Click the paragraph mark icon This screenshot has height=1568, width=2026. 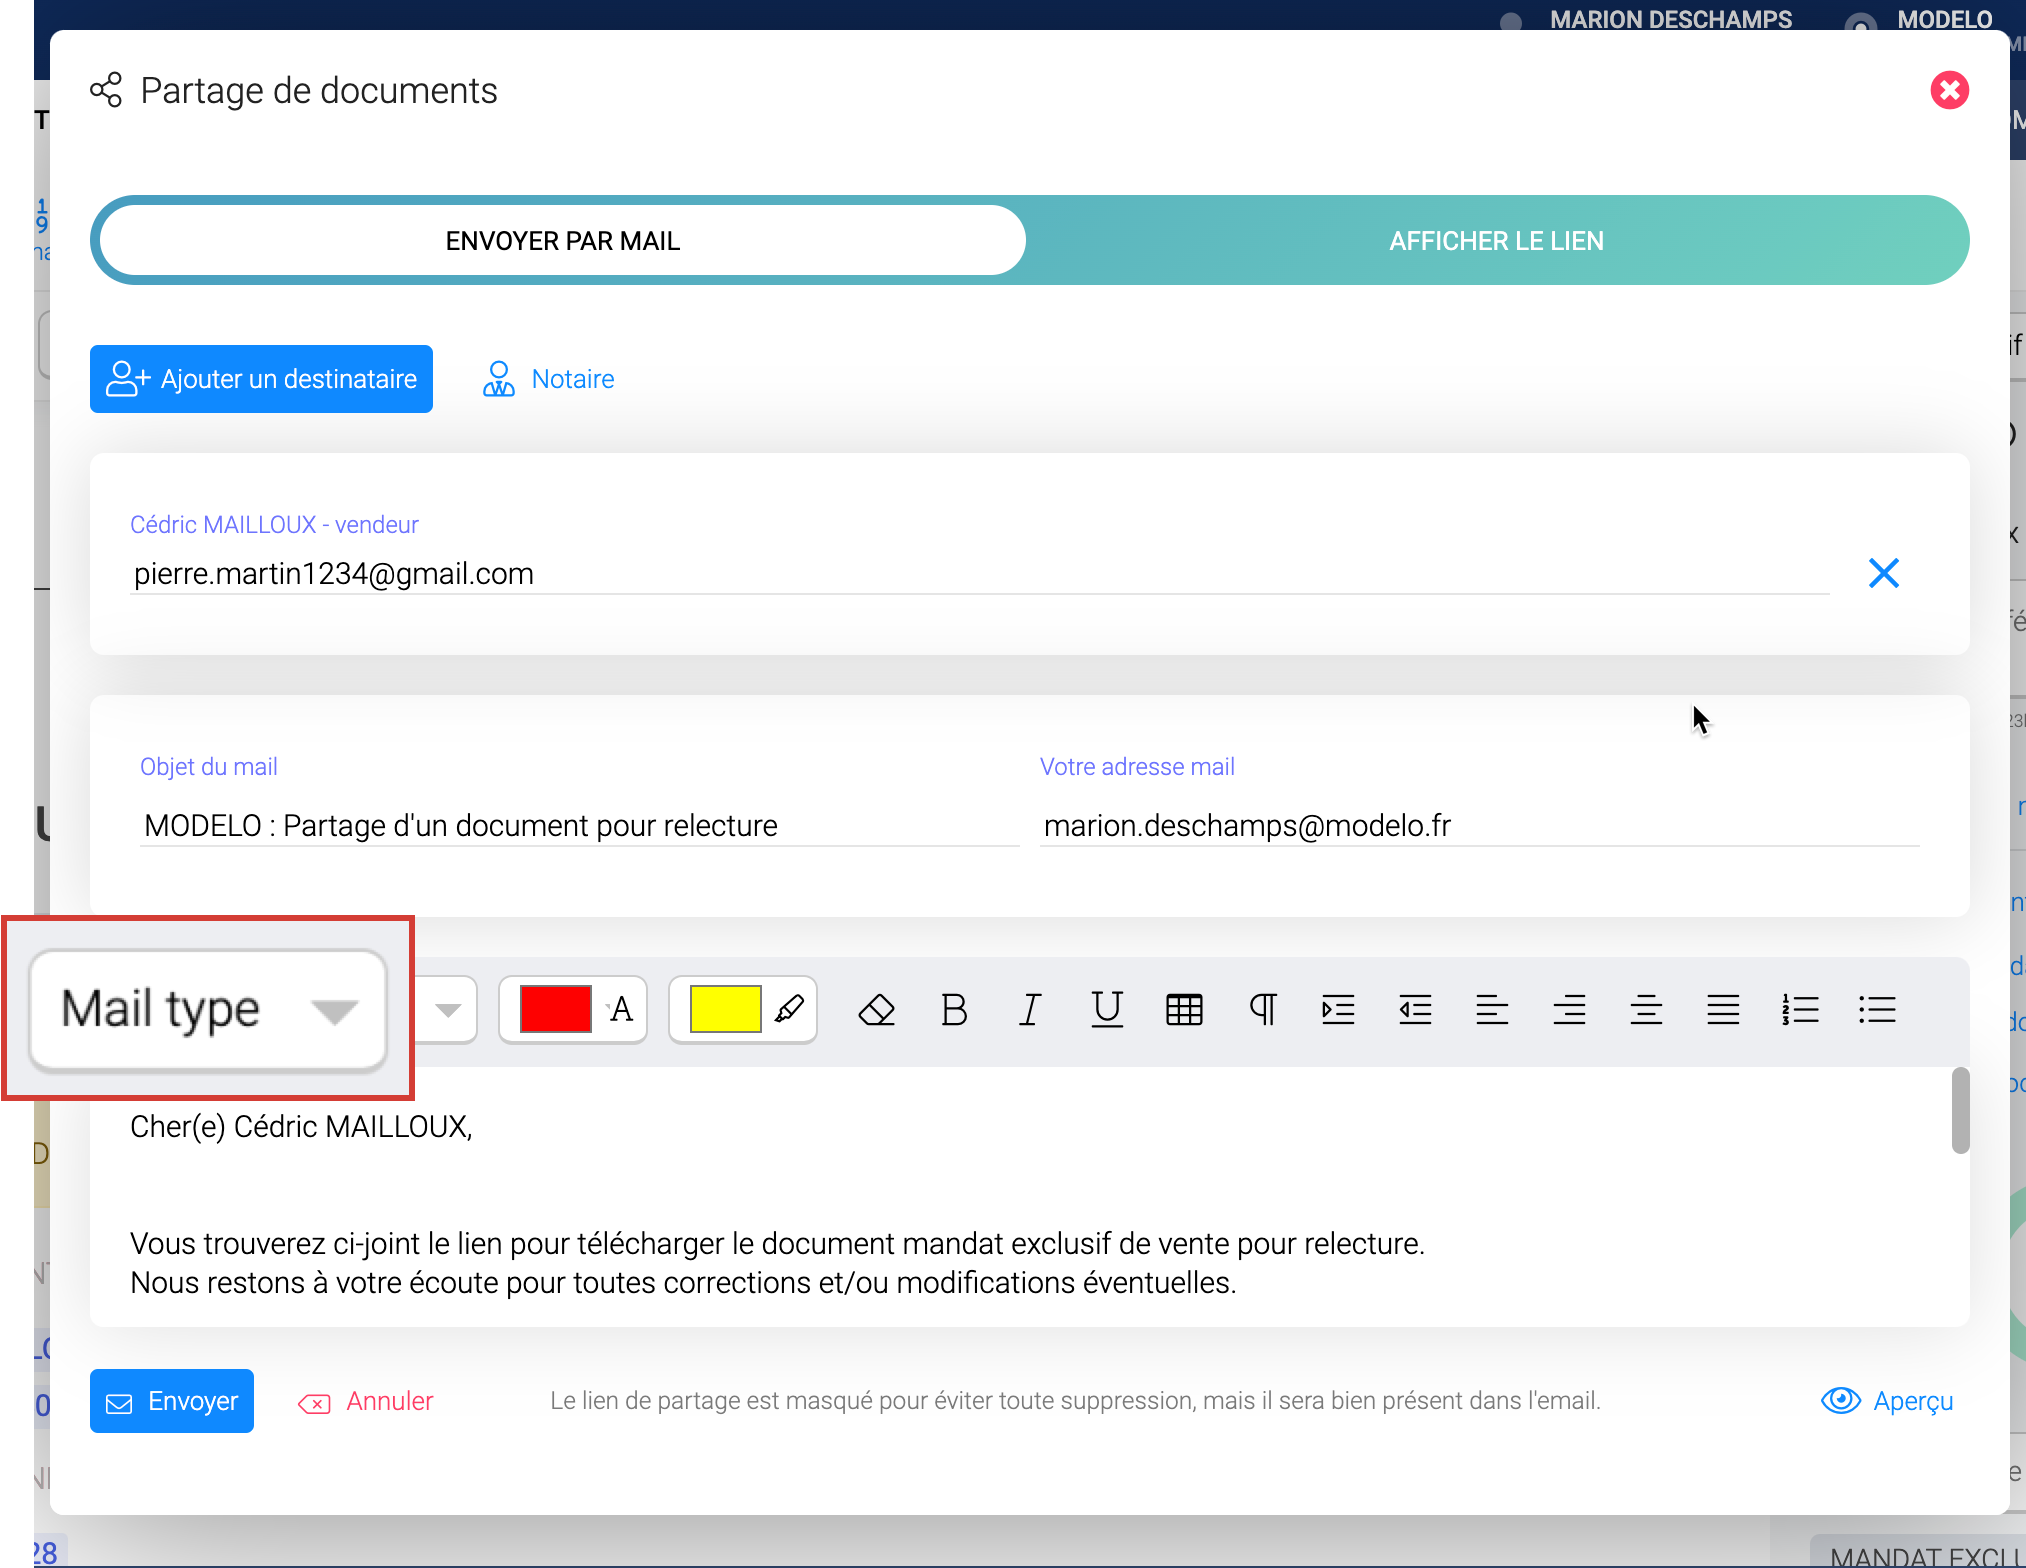[1262, 1010]
